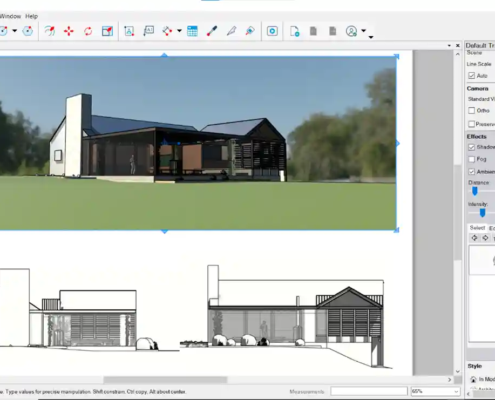495x400 pixels.
Task: Select the Polygon tool
Action: point(28,31)
